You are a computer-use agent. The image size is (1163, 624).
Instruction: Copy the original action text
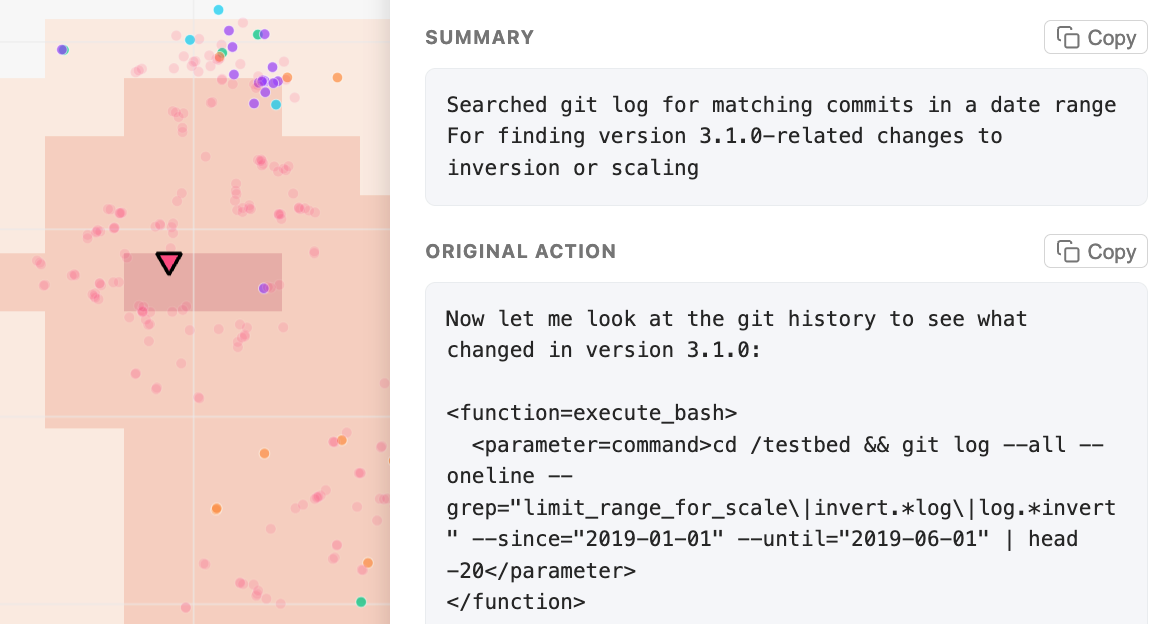(1095, 252)
